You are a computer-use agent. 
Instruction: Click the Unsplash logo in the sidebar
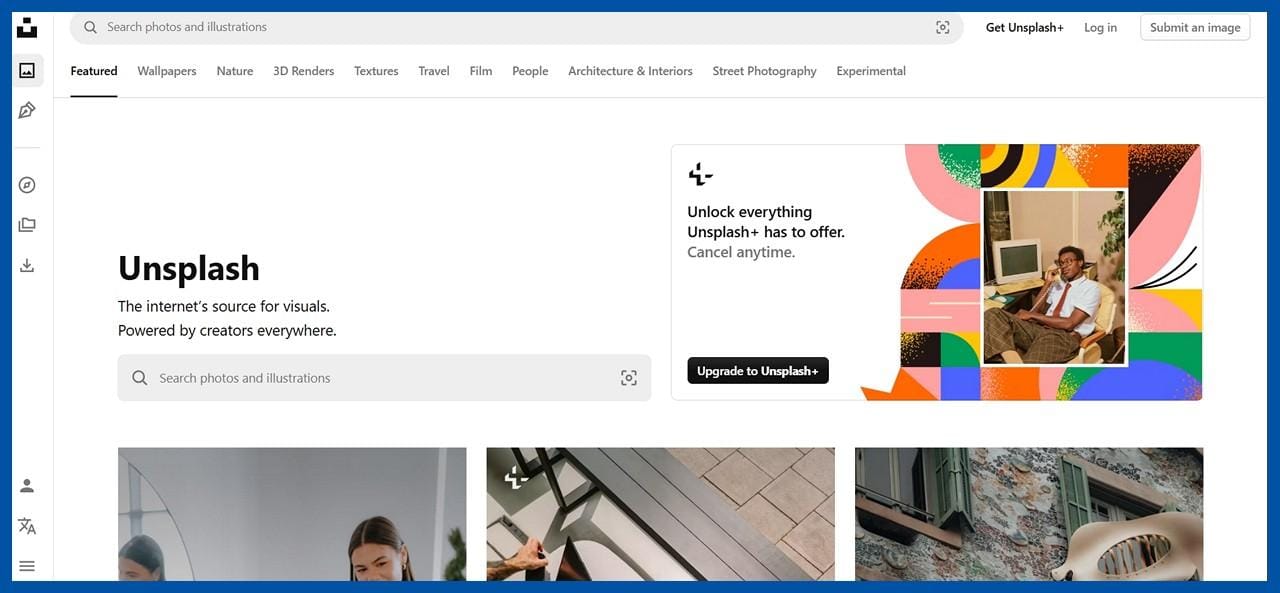(x=27, y=28)
